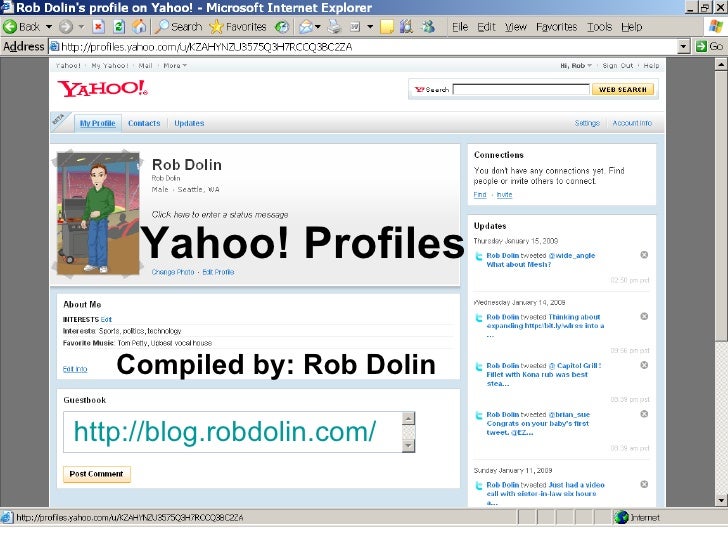Click the Sign Out link
This screenshot has height=546, width=728.
pyautogui.click(x=618, y=65)
